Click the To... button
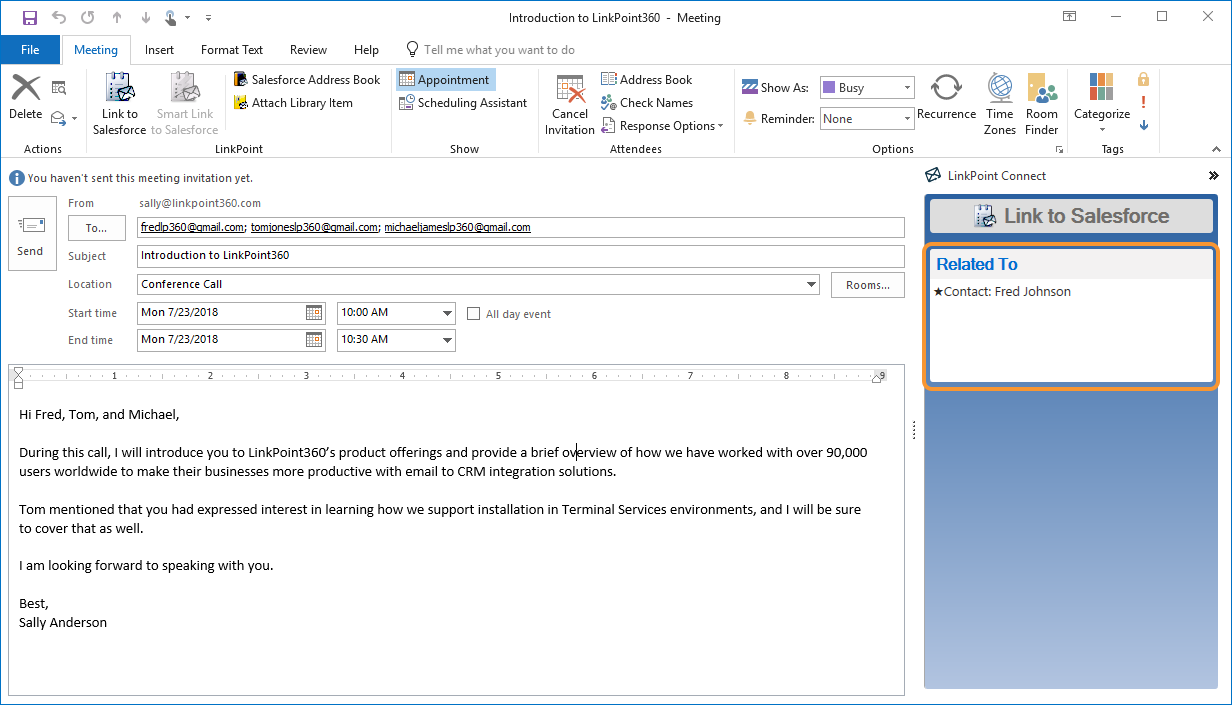Viewport: 1232px width, 705px height. (x=97, y=228)
